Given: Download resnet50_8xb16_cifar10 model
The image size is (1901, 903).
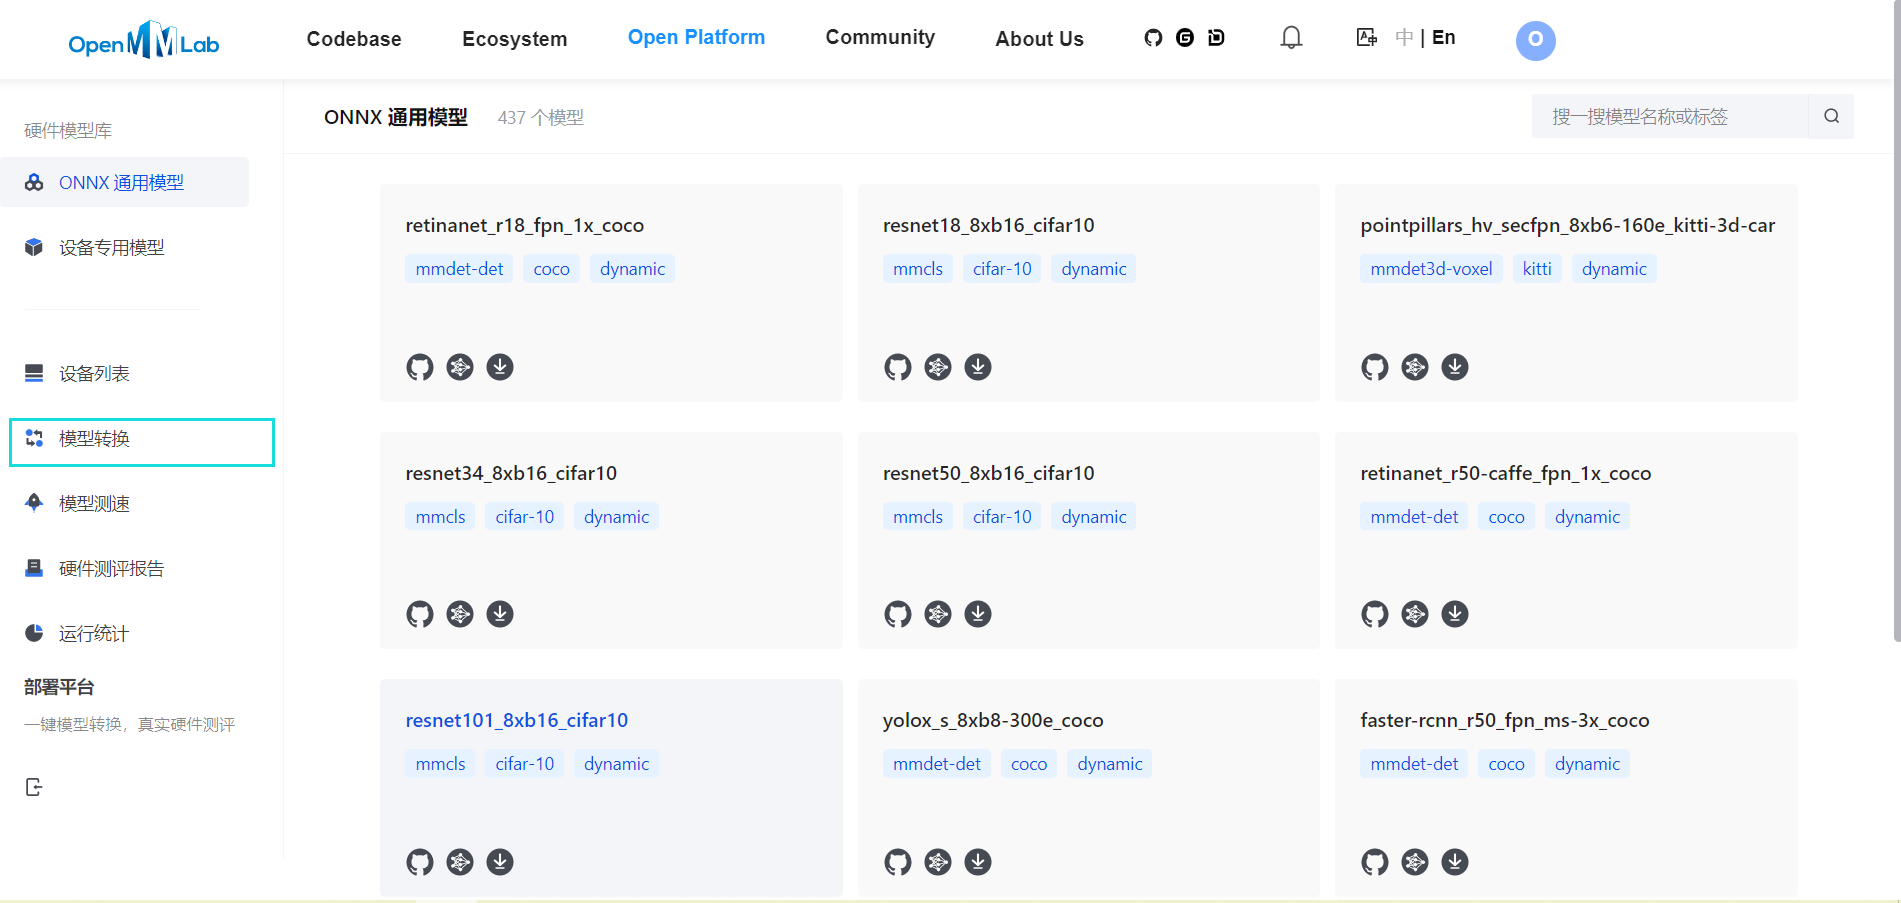Looking at the screenshot, I should pyautogui.click(x=978, y=614).
